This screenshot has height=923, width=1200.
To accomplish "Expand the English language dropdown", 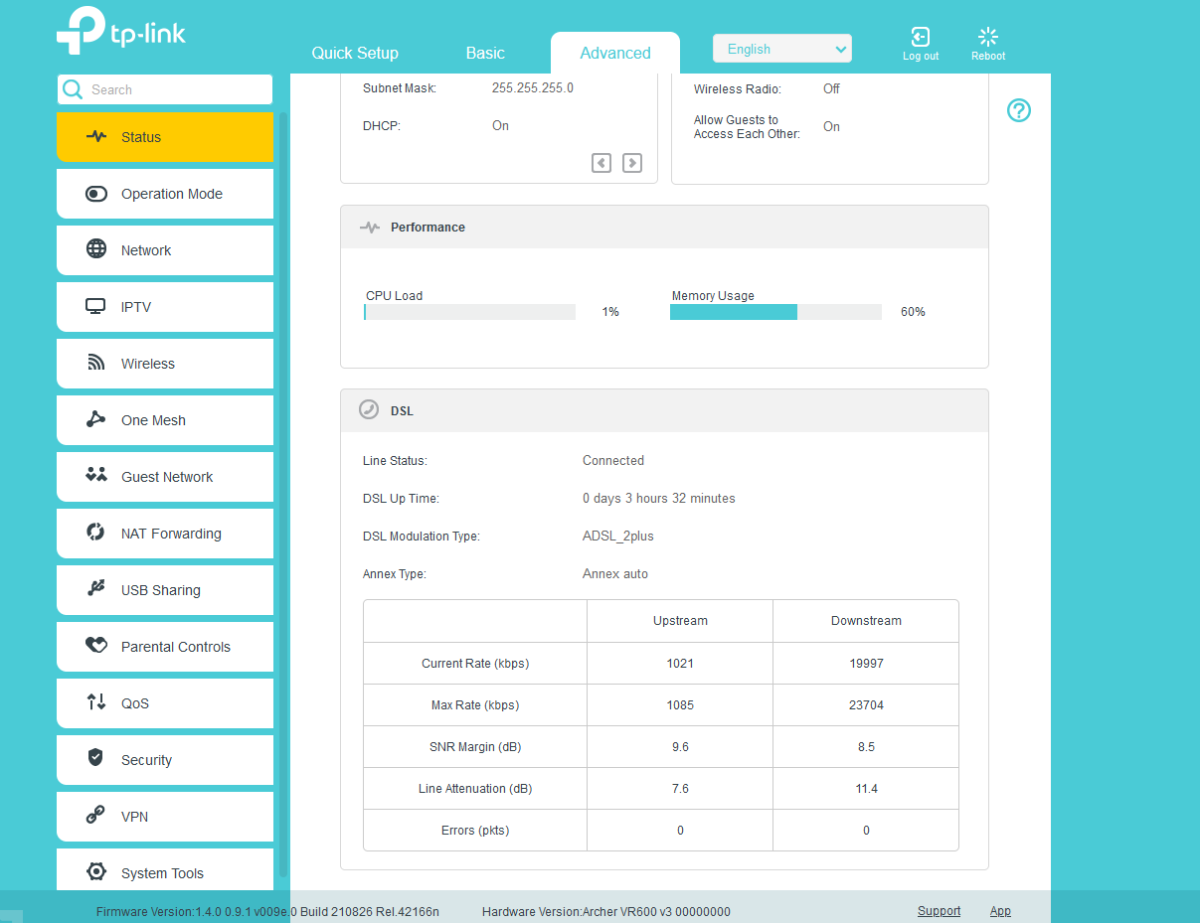I will [x=781, y=49].
